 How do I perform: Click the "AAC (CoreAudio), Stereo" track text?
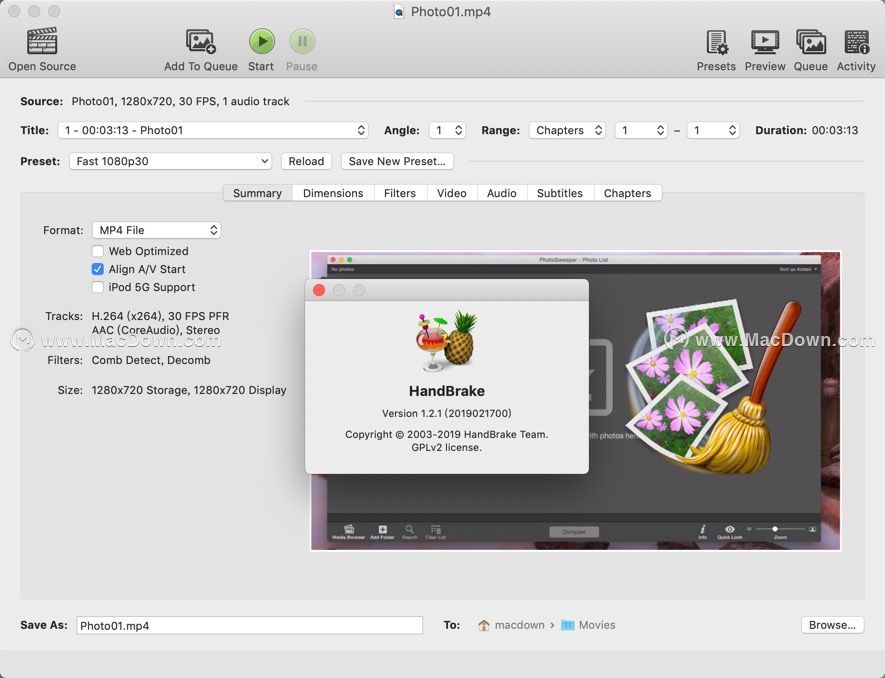pos(156,330)
